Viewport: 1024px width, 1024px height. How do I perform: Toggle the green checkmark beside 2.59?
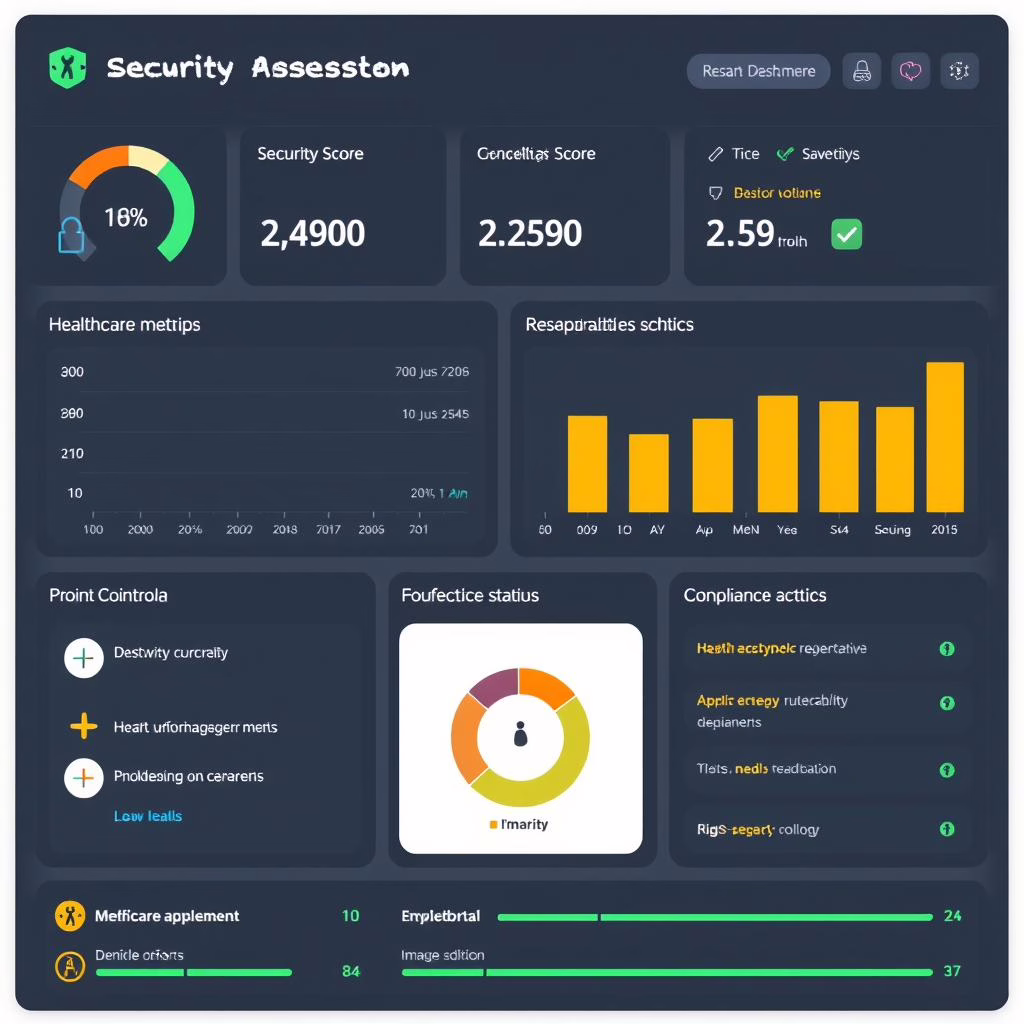click(x=846, y=234)
